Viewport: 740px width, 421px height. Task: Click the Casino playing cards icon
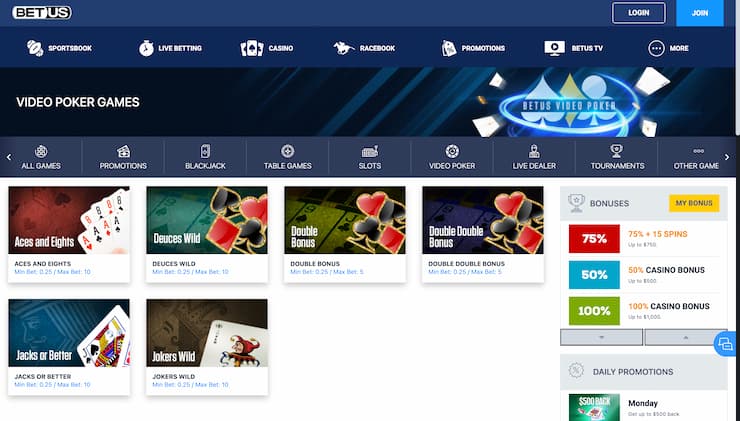[252, 48]
